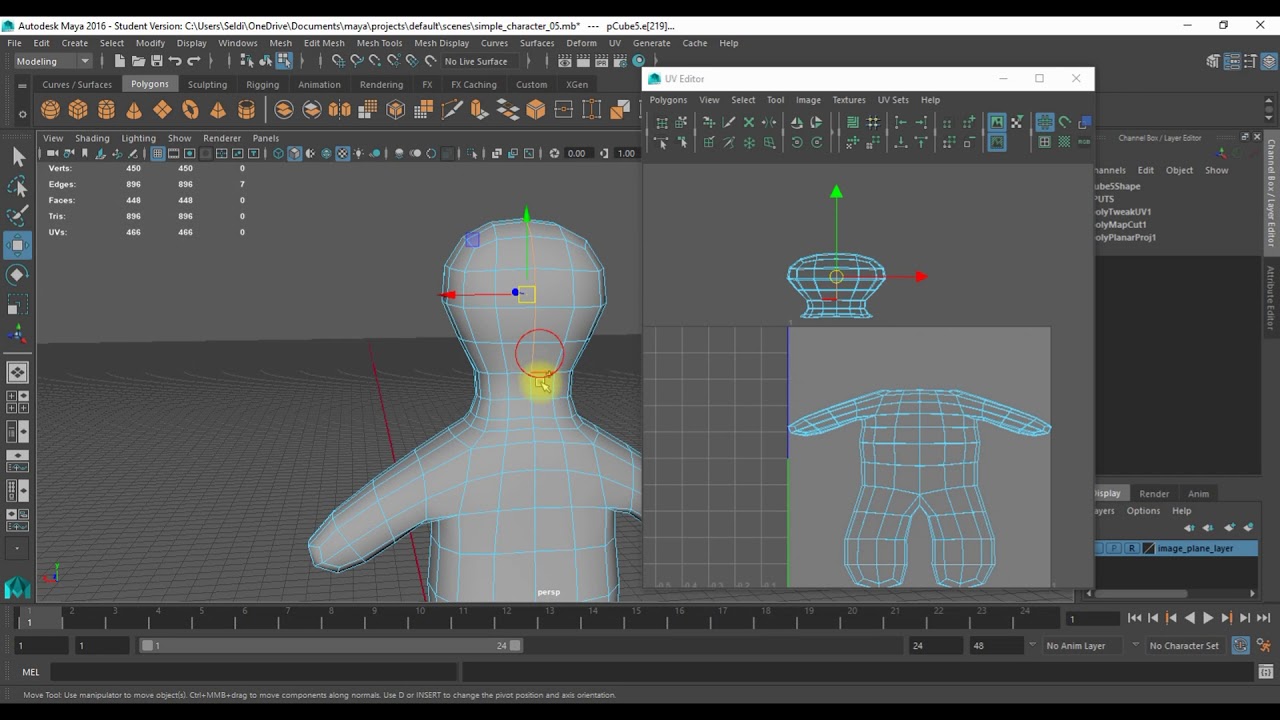
Task: Select the Rotate tool in toolbox
Action: click(17, 275)
